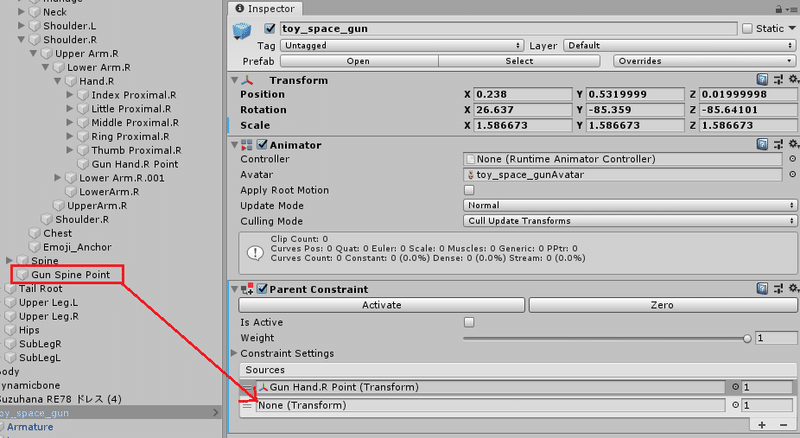The image size is (800, 438).
Task: Open object picker for None (Transform) source
Action: [735, 405]
